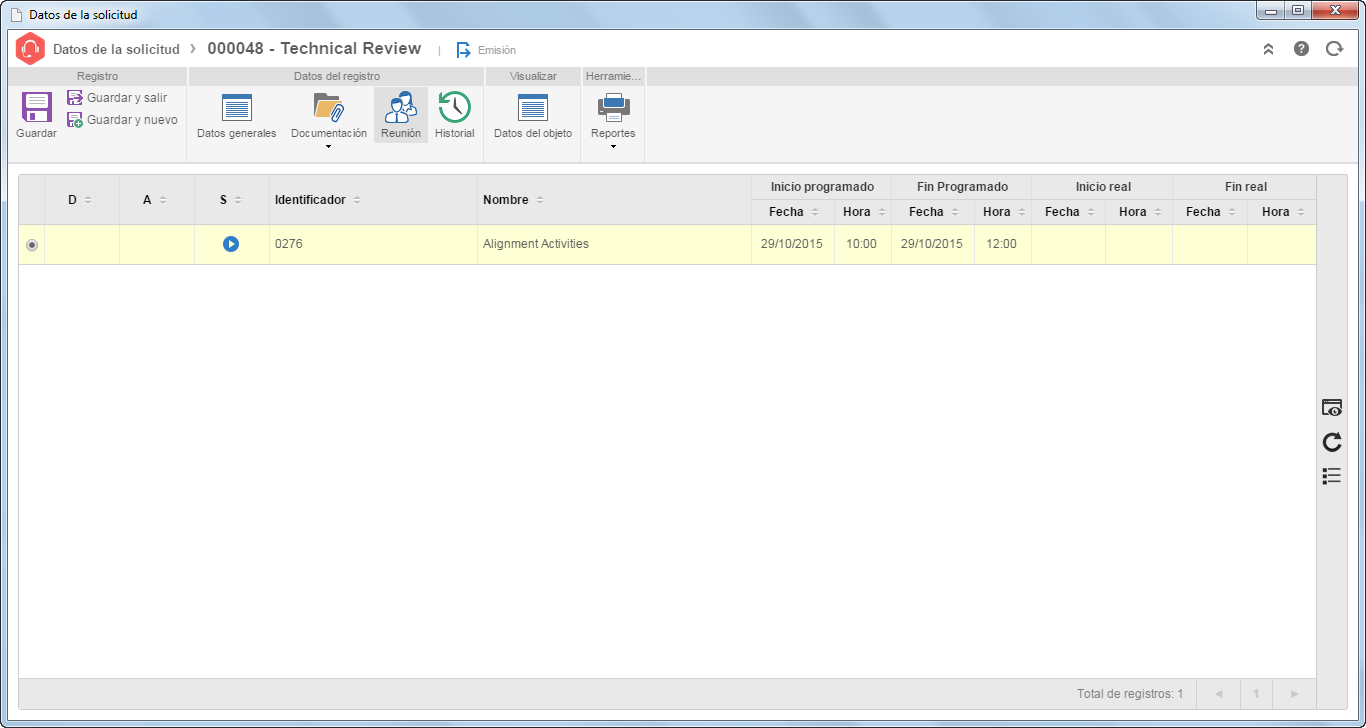The width and height of the screenshot is (1366, 728).
Task: Open the list options icon in sidebar
Action: (1332, 476)
